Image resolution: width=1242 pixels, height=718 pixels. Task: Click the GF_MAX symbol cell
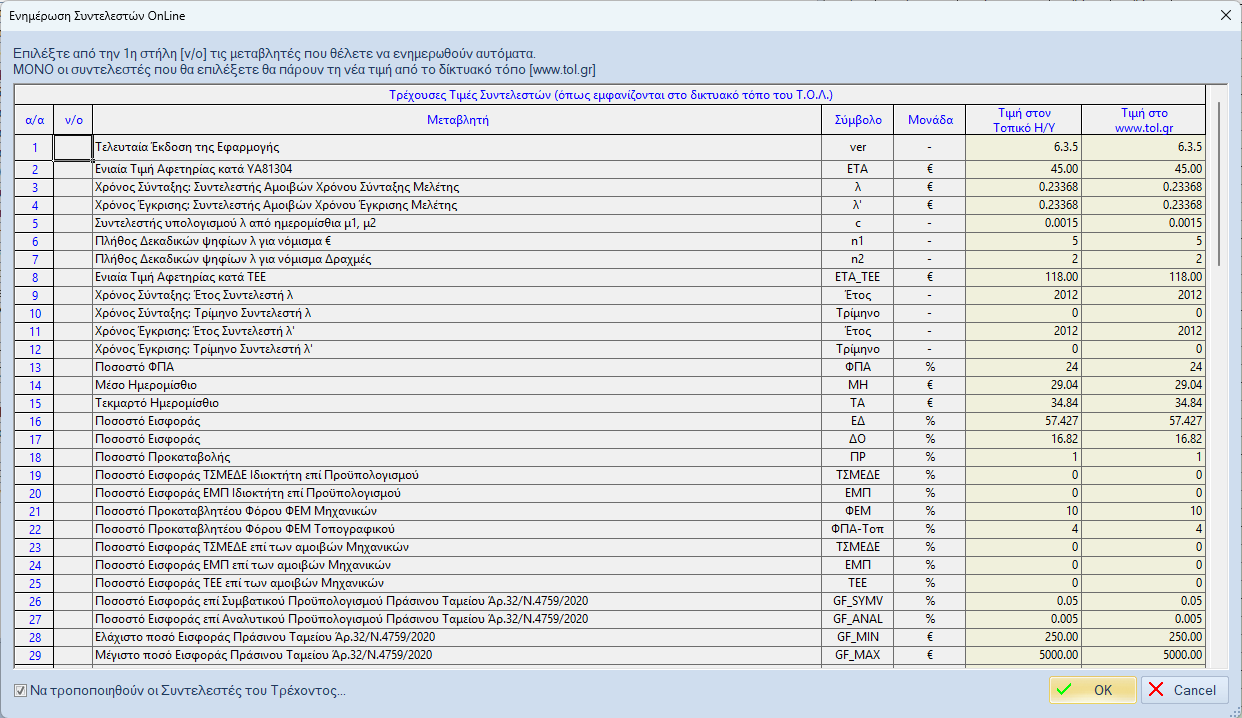click(858, 655)
